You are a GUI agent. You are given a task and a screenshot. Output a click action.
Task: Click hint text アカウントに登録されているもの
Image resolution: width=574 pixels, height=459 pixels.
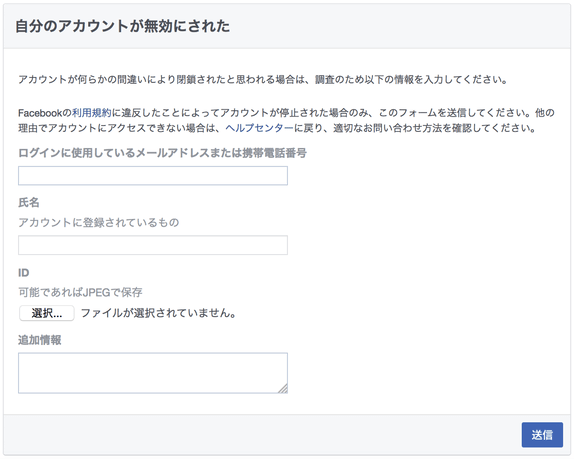tap(98, 222)
